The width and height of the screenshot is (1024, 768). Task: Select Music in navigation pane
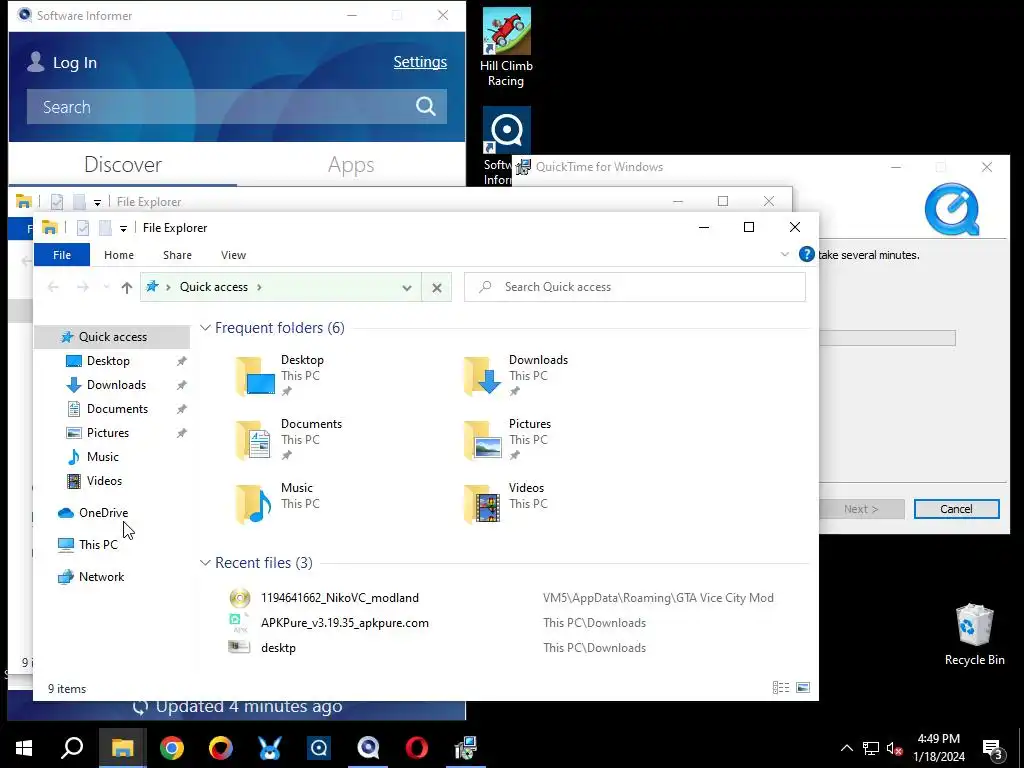coord(103,457)
